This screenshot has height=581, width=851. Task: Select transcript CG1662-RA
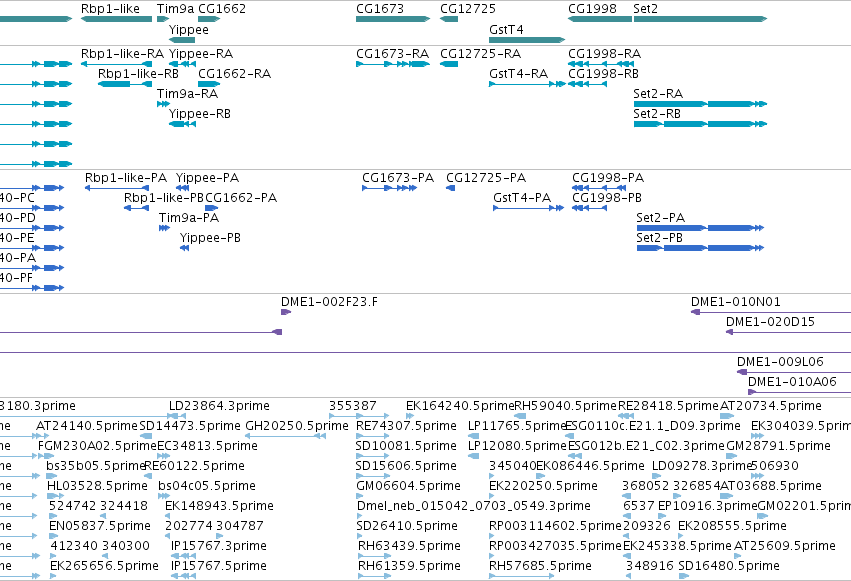coord(209,84)
